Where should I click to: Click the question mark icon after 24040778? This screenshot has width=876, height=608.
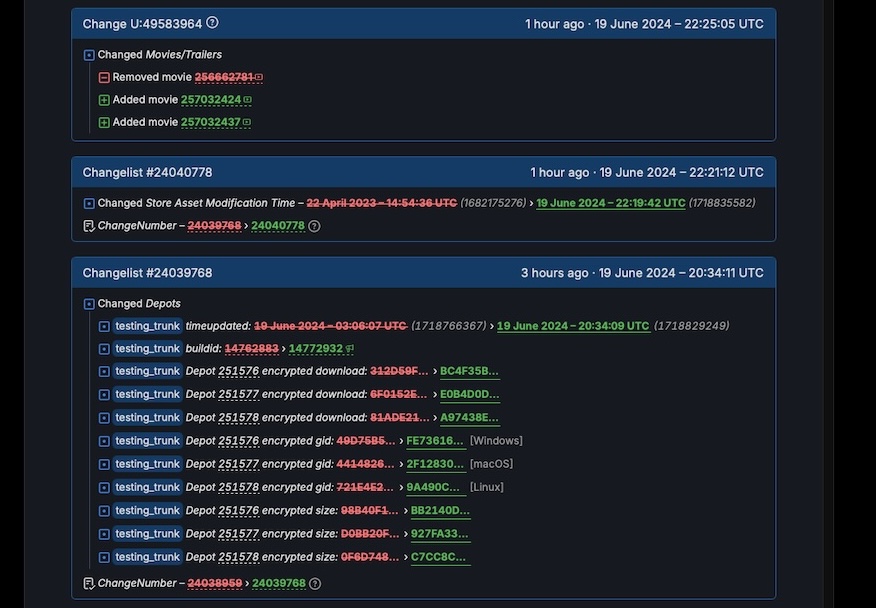[x=314, y=226]
